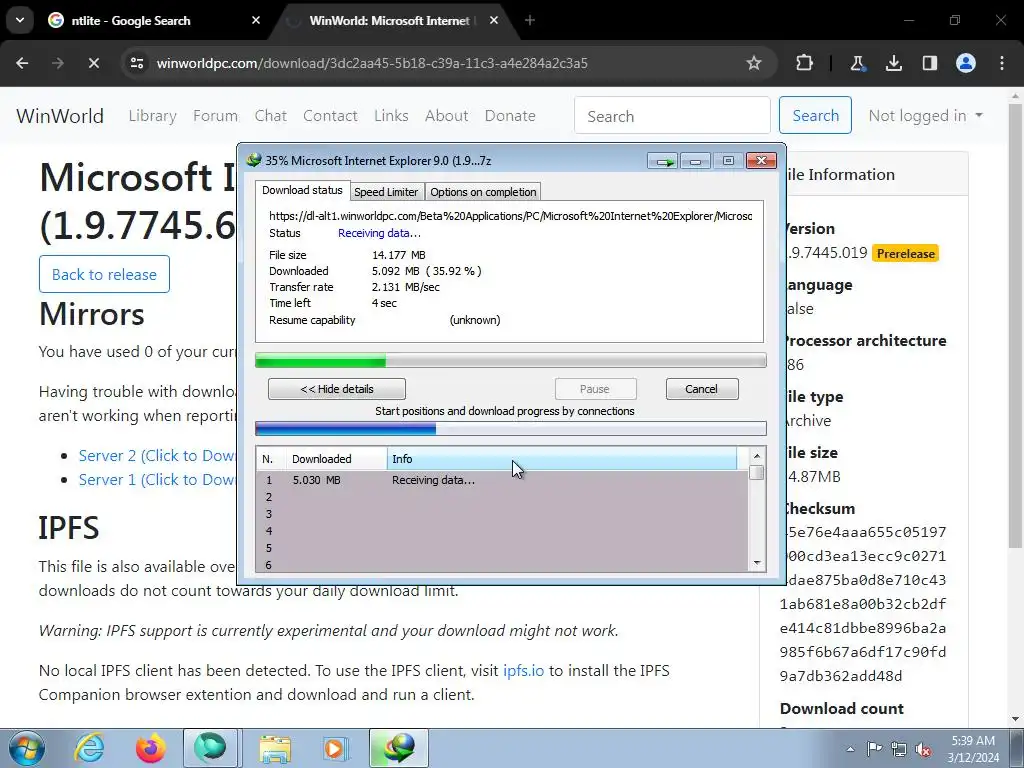Screen dimensions: 1024x768
Task: Click the N. column header
Action: (271, 459)
